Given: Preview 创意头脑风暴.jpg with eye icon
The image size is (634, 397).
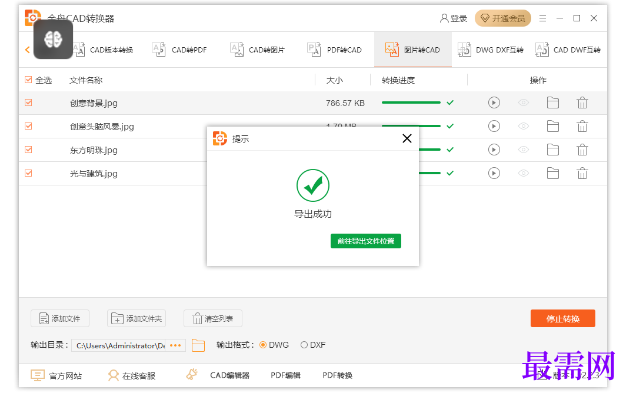Looking at the screenshot, I should coord(523,126).
